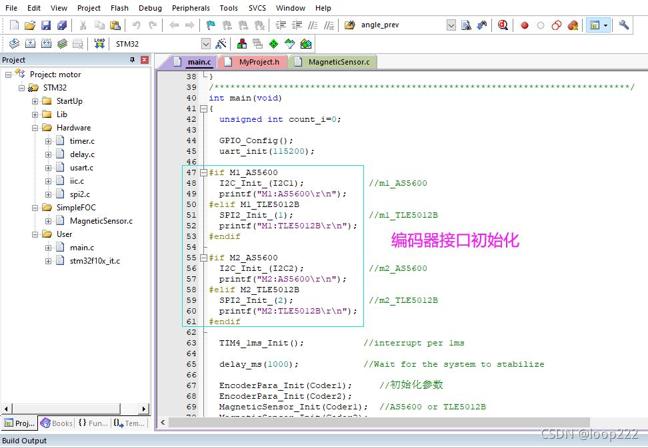Expand the StartUp folder
This screenshot has height=448, width=648.
[35, 101]
